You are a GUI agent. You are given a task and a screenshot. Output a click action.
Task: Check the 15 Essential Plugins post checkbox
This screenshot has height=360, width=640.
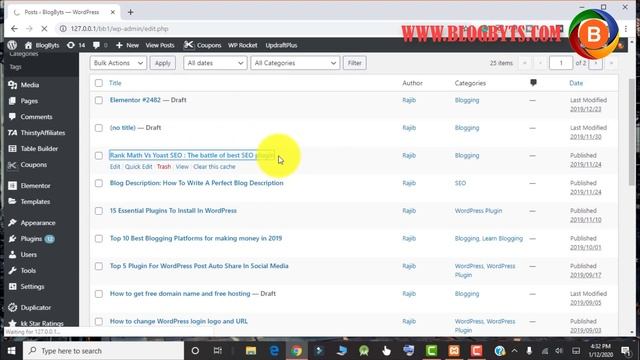[99, 211]
